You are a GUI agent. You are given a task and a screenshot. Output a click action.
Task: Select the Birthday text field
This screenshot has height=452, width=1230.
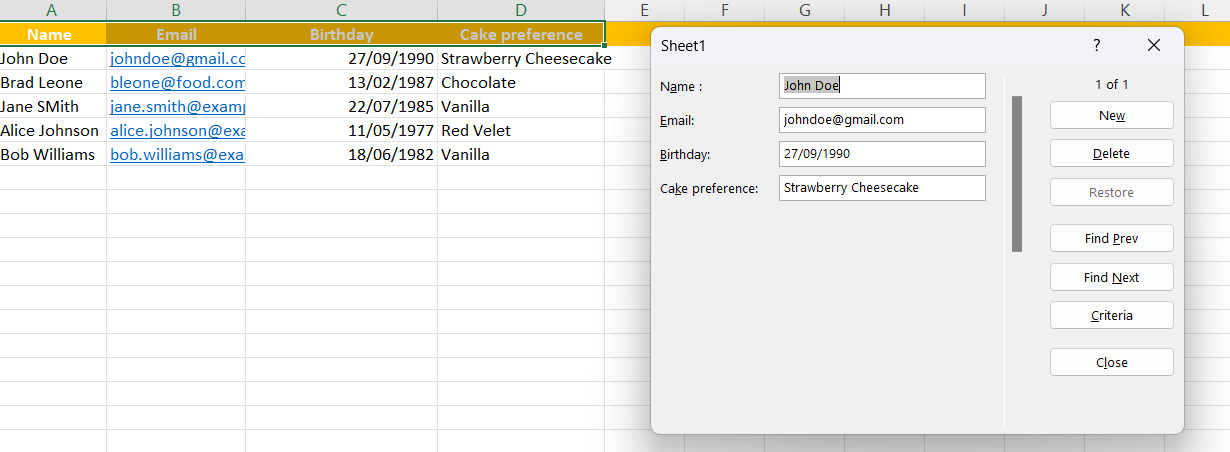pos(881,154)
